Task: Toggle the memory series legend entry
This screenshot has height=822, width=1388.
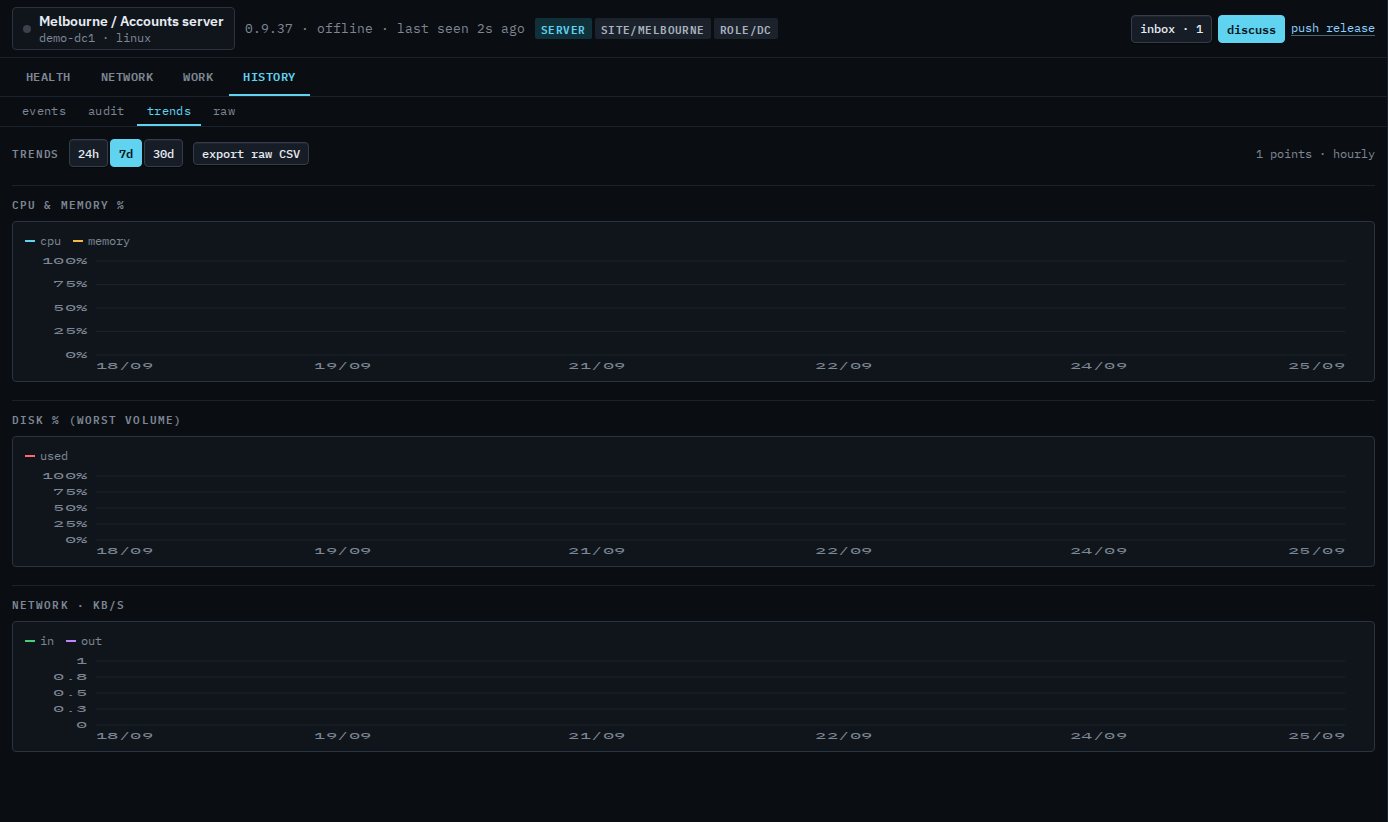Action: click(101, 241)
